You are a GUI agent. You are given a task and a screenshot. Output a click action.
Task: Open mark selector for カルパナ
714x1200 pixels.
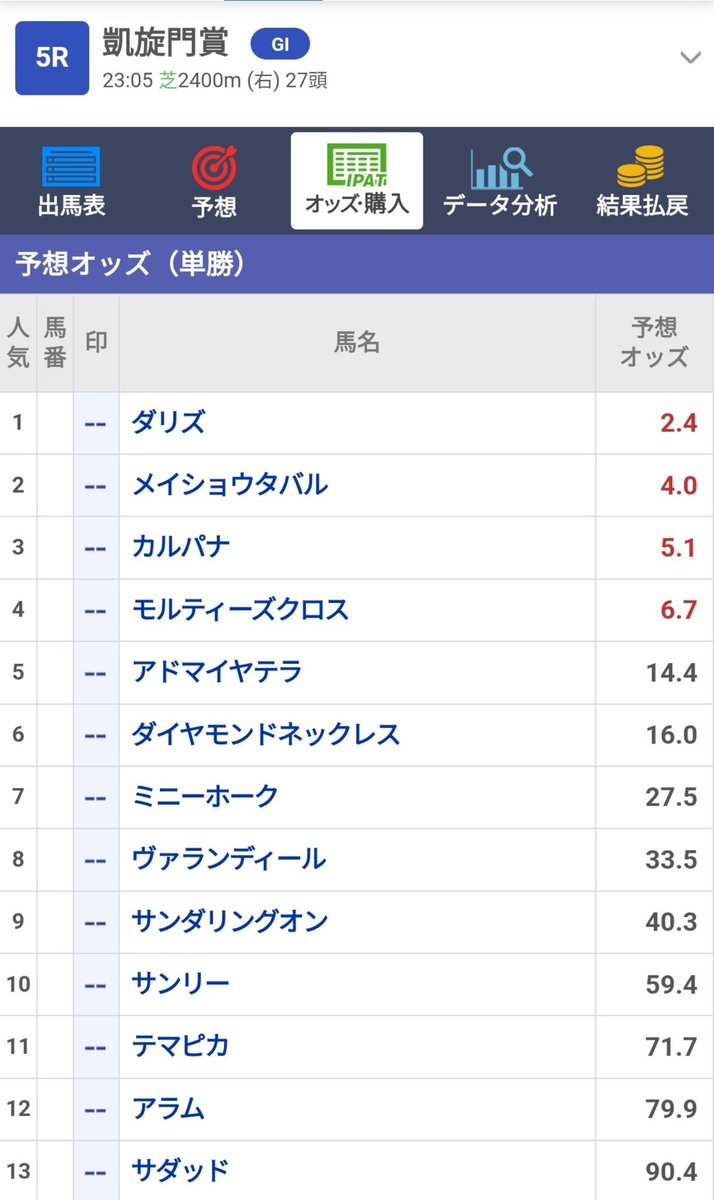96,547
